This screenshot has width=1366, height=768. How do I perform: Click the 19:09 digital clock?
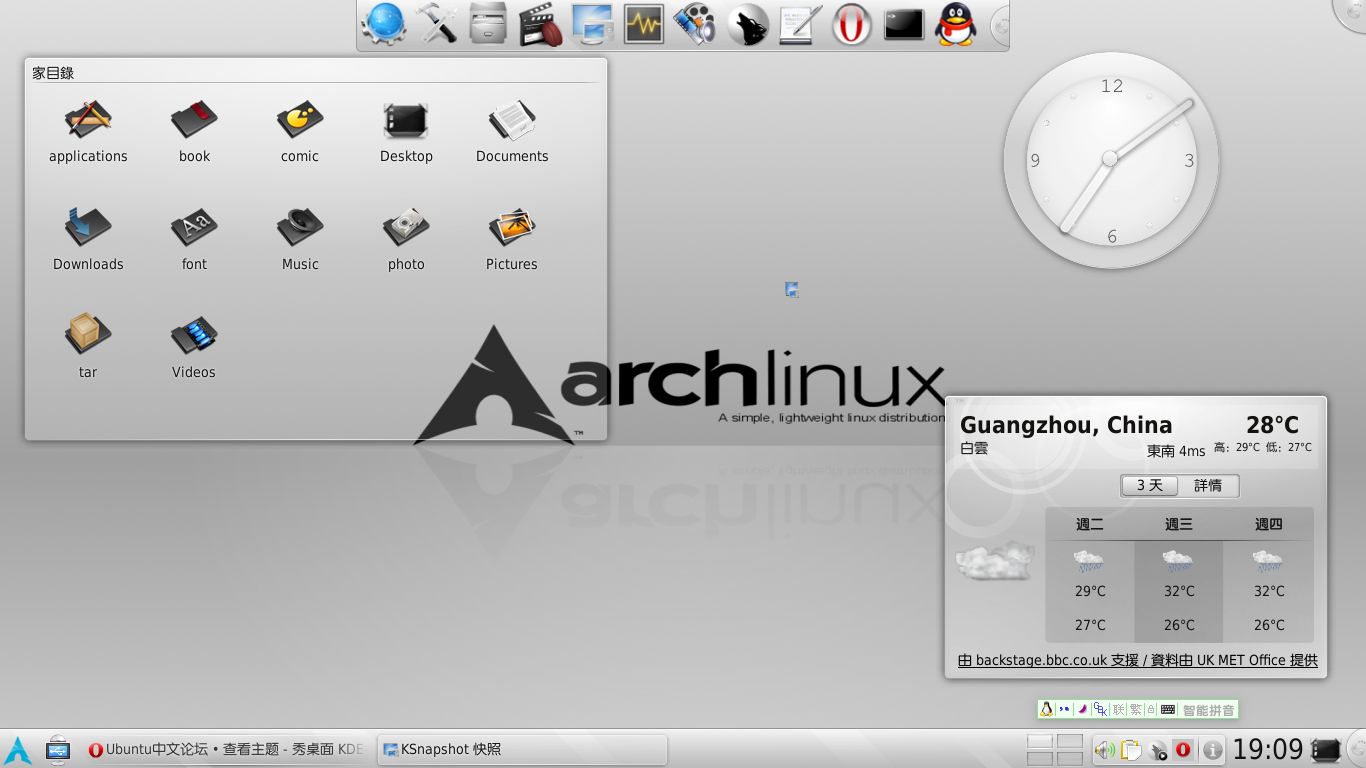pyautogui.click(x=1268, y=749)
